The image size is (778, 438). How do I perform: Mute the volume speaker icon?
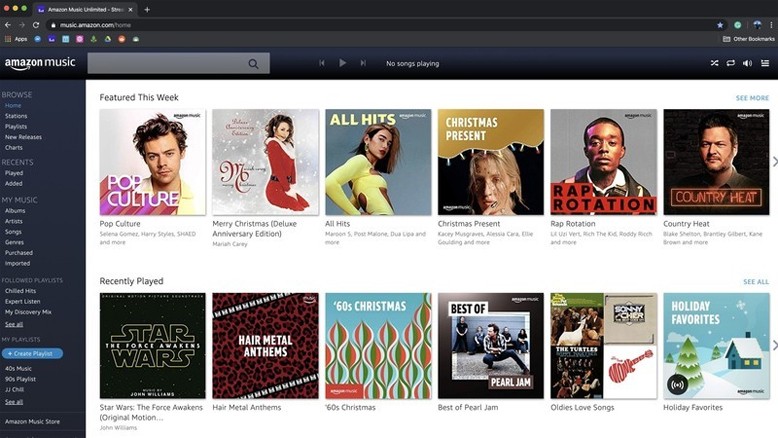(747, 63)
